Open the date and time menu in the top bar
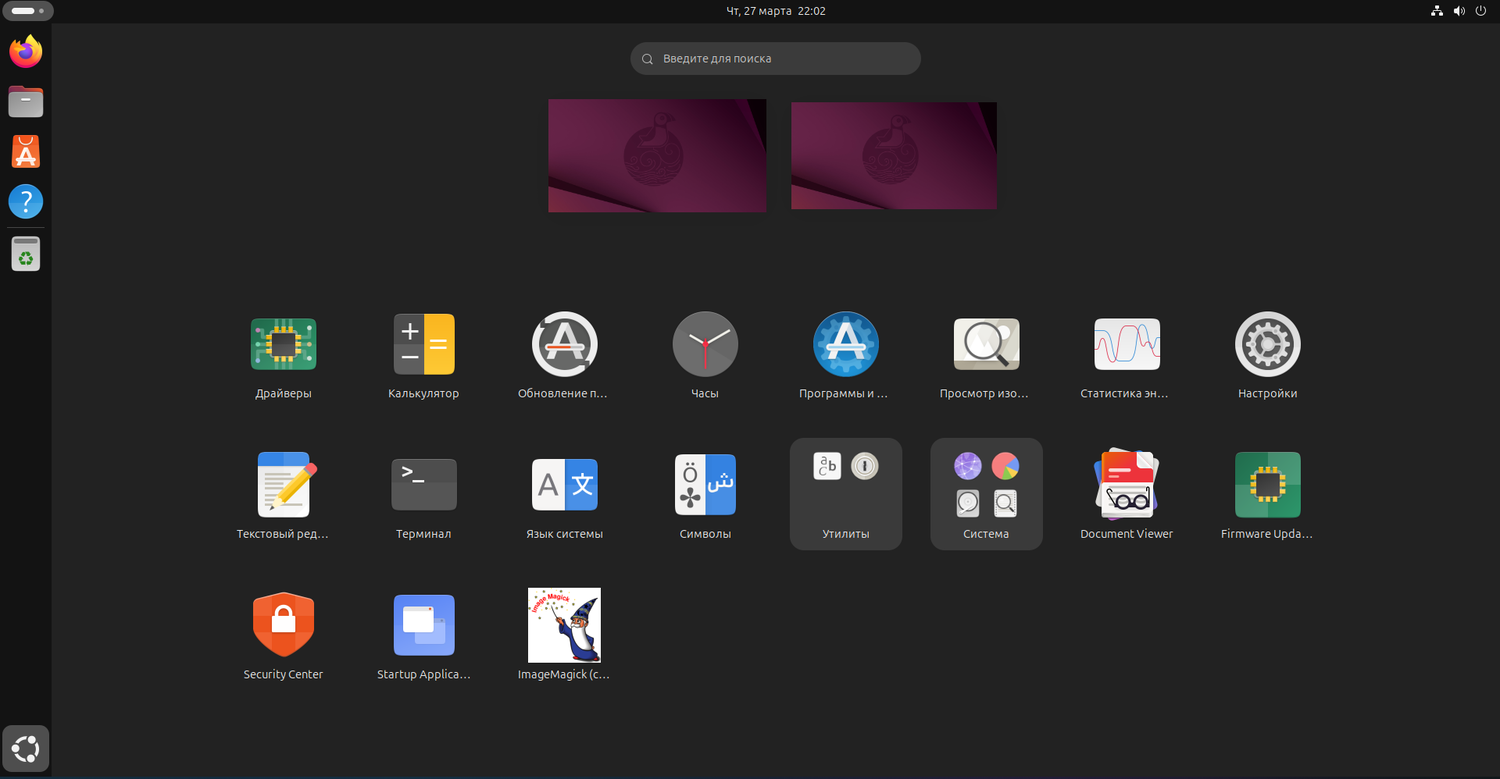Image resolution: width=1500 pixels, height=779 pixels. coord(776,11)
